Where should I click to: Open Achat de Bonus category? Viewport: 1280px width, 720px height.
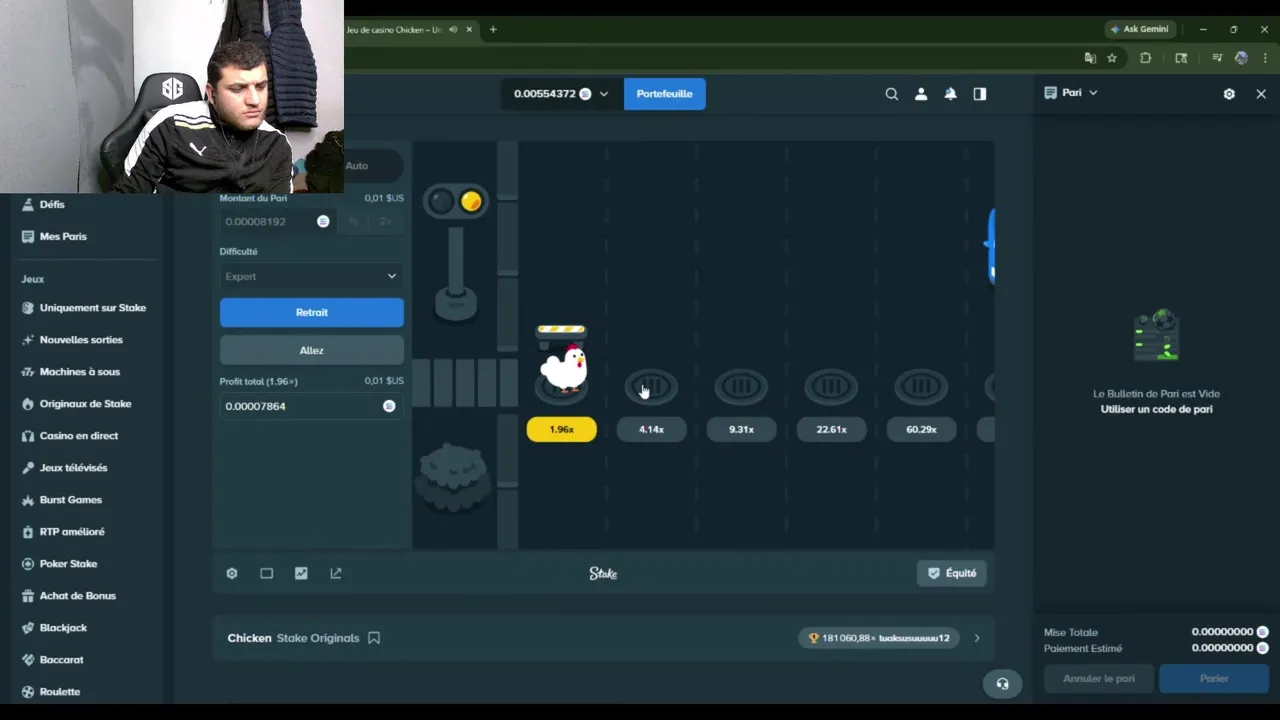pyautogui.click(x=77, y=596)
